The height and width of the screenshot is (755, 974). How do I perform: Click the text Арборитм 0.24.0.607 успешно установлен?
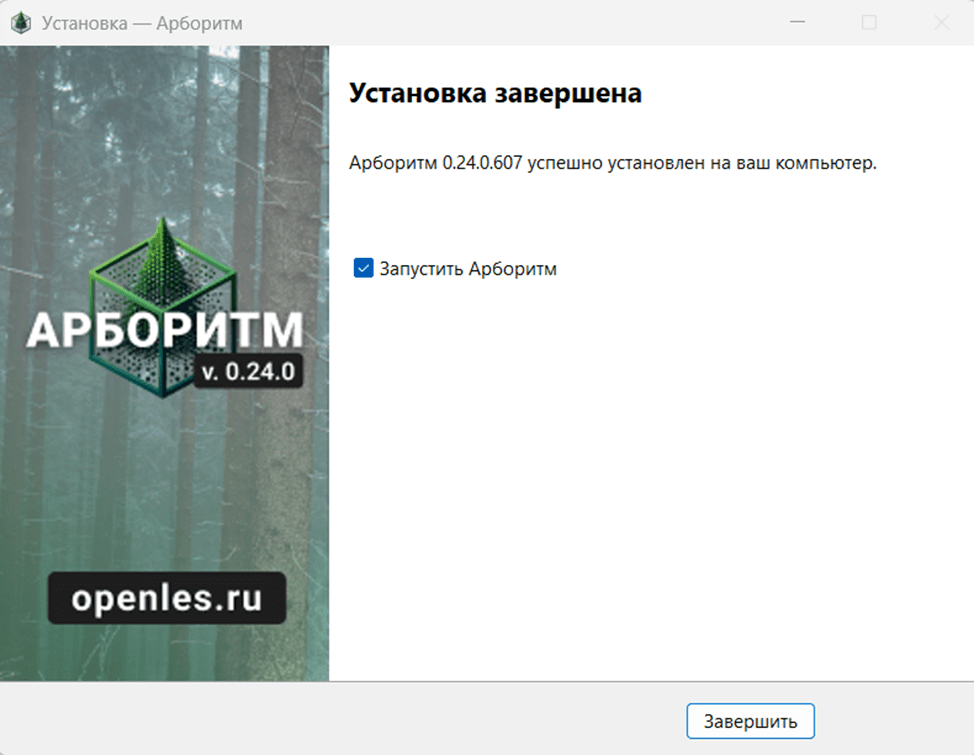pos(527,163)
